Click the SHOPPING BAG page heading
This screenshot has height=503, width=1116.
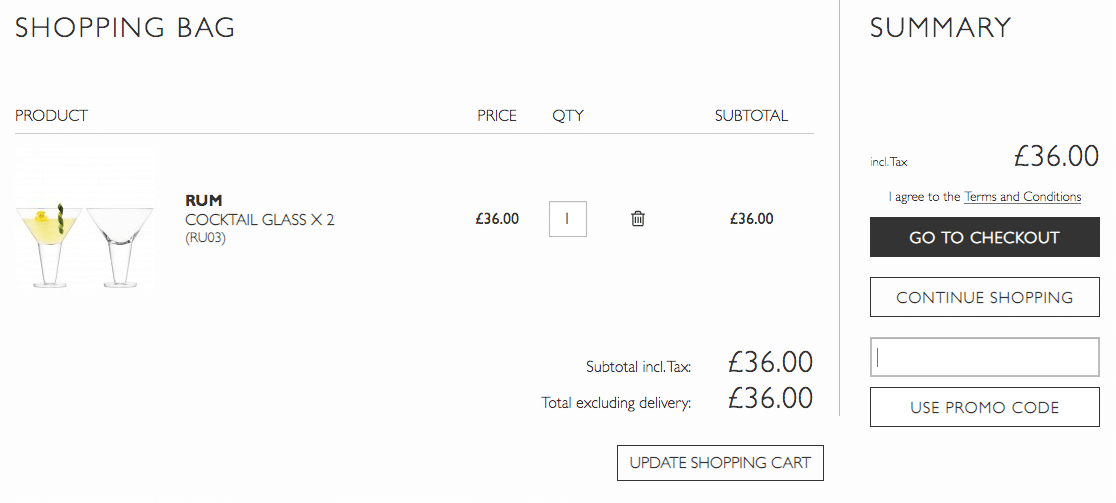[x=125, y=28]
